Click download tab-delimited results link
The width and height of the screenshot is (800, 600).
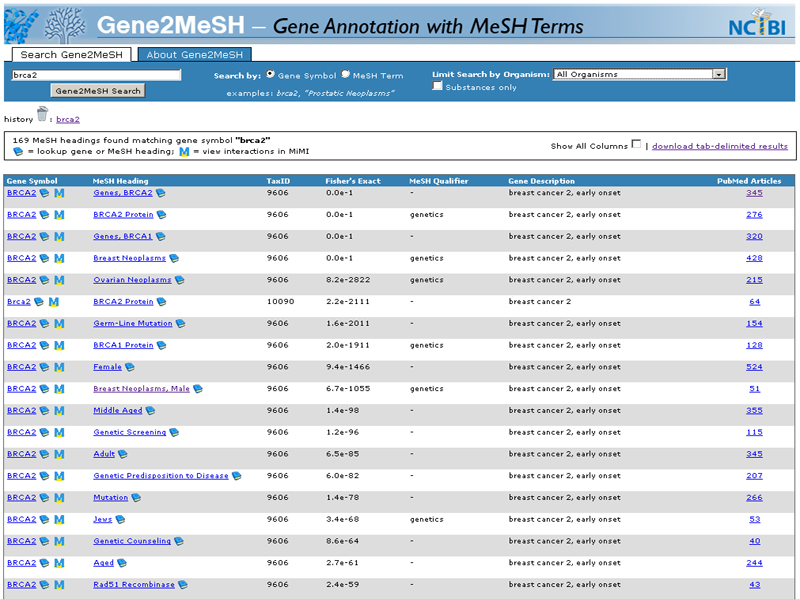click(x=720, y=146)
